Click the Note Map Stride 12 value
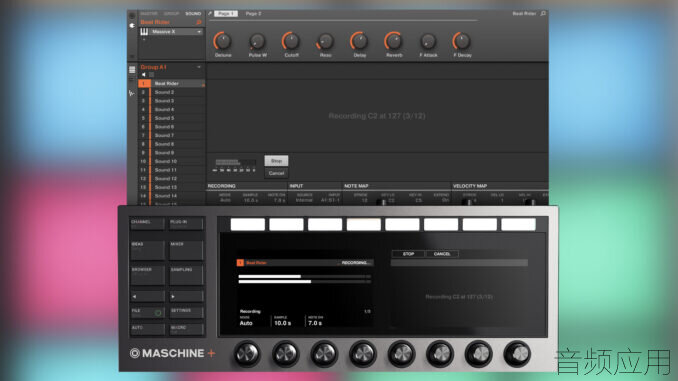Screen dimensions: 678x381 click(364, 200)
